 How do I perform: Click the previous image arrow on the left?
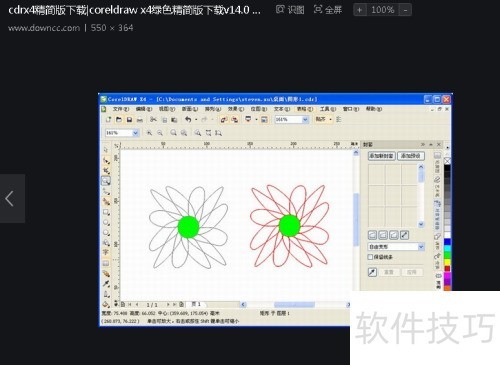[x=10, y=198]
